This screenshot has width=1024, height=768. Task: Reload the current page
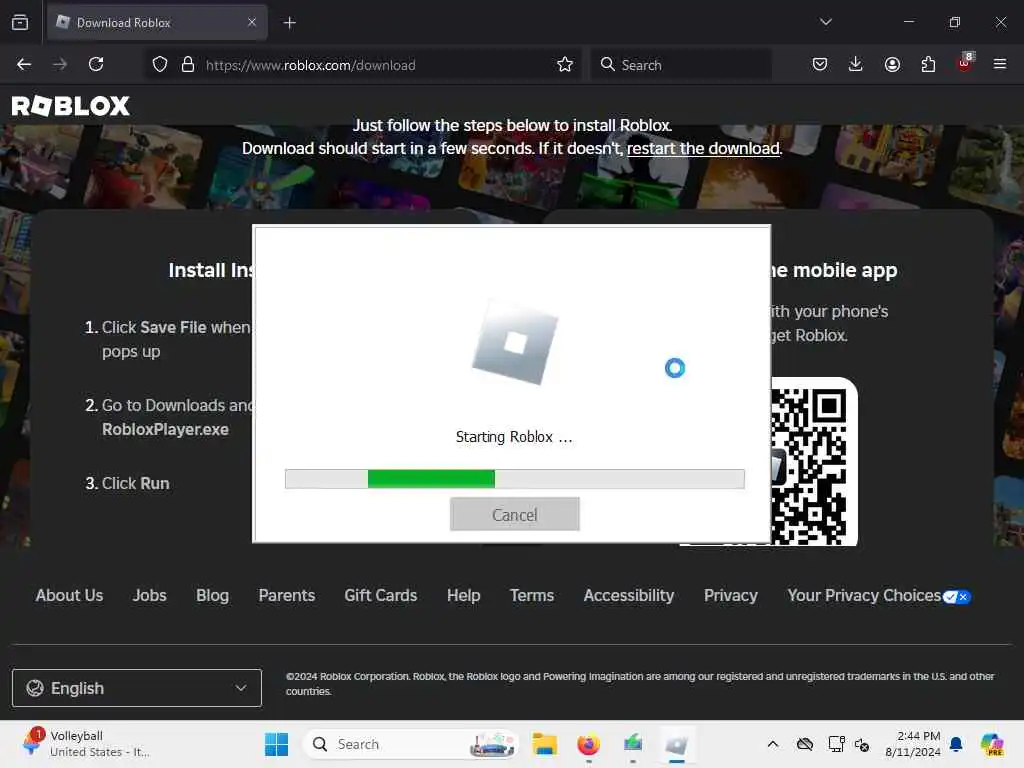[x=96, y=64]
